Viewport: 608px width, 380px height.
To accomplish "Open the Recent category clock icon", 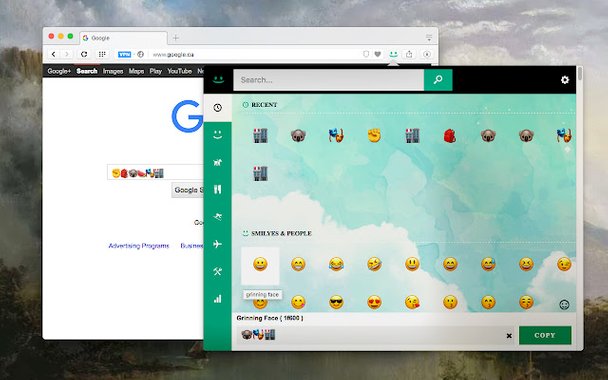I will [x=218, y=108].
